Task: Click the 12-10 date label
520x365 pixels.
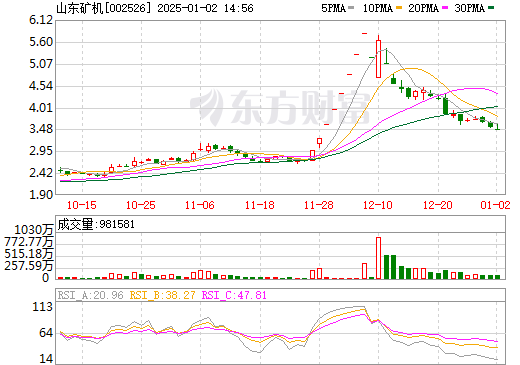Action: tap(378, 205)
